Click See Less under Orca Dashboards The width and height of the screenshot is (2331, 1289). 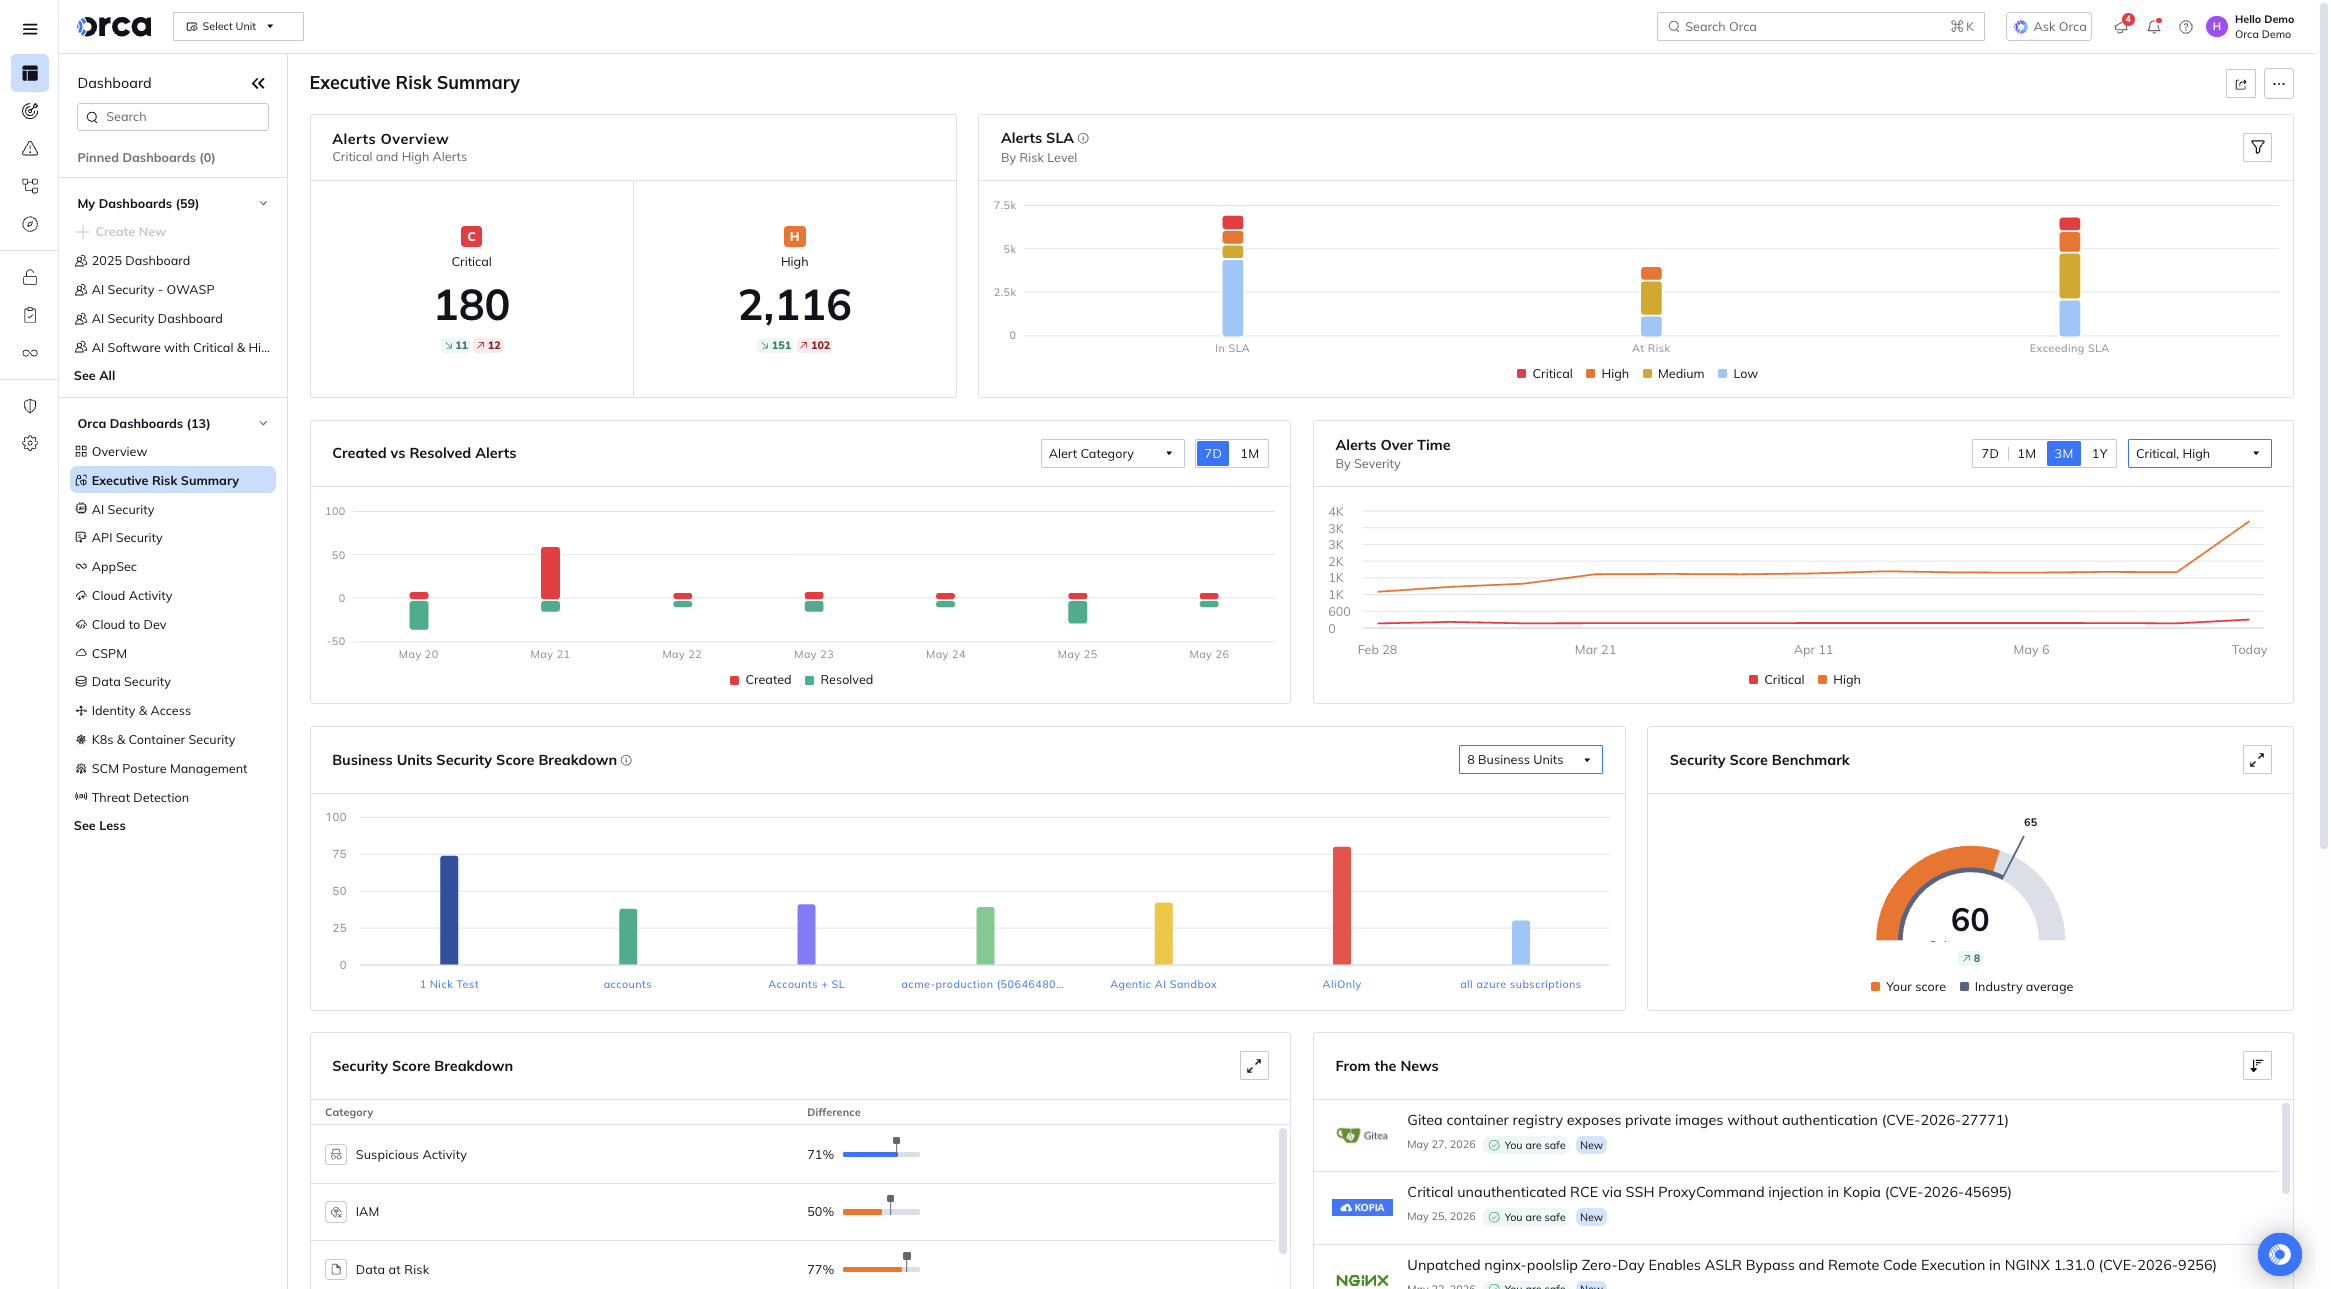point(100,826)
